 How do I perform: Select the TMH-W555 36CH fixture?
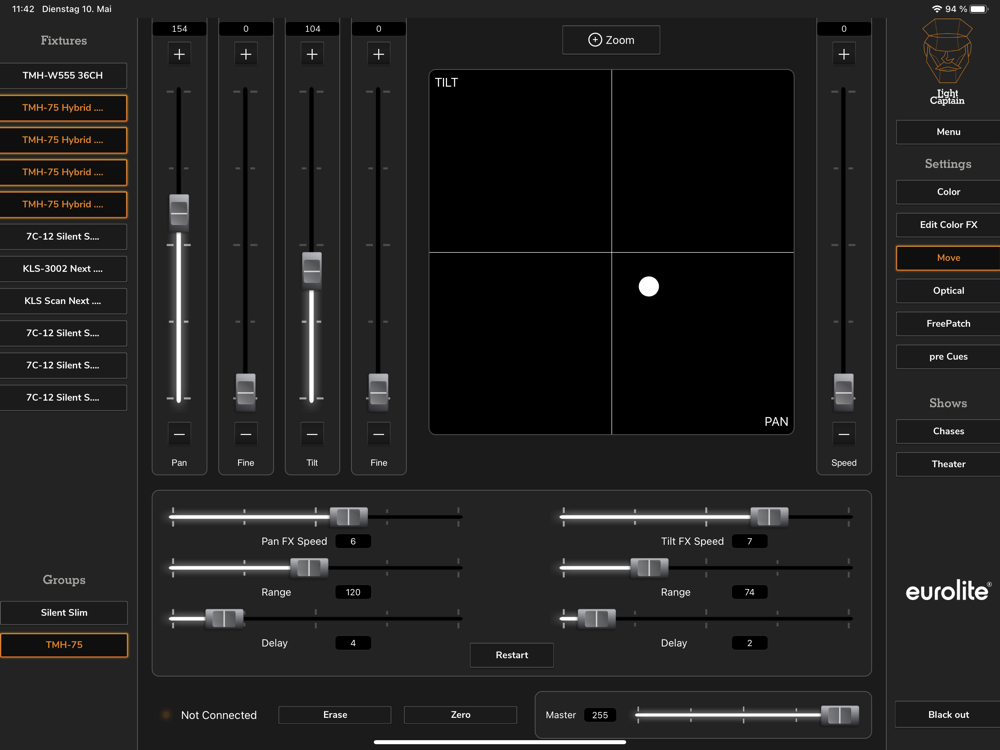[62, 75]
